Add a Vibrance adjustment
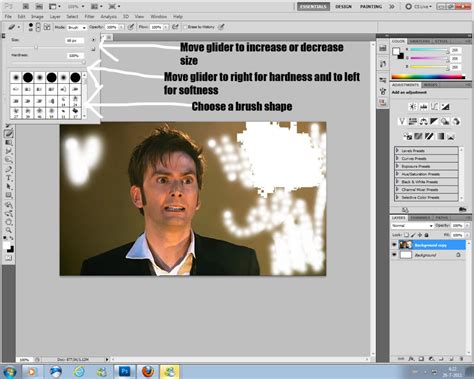 (402, 121)
